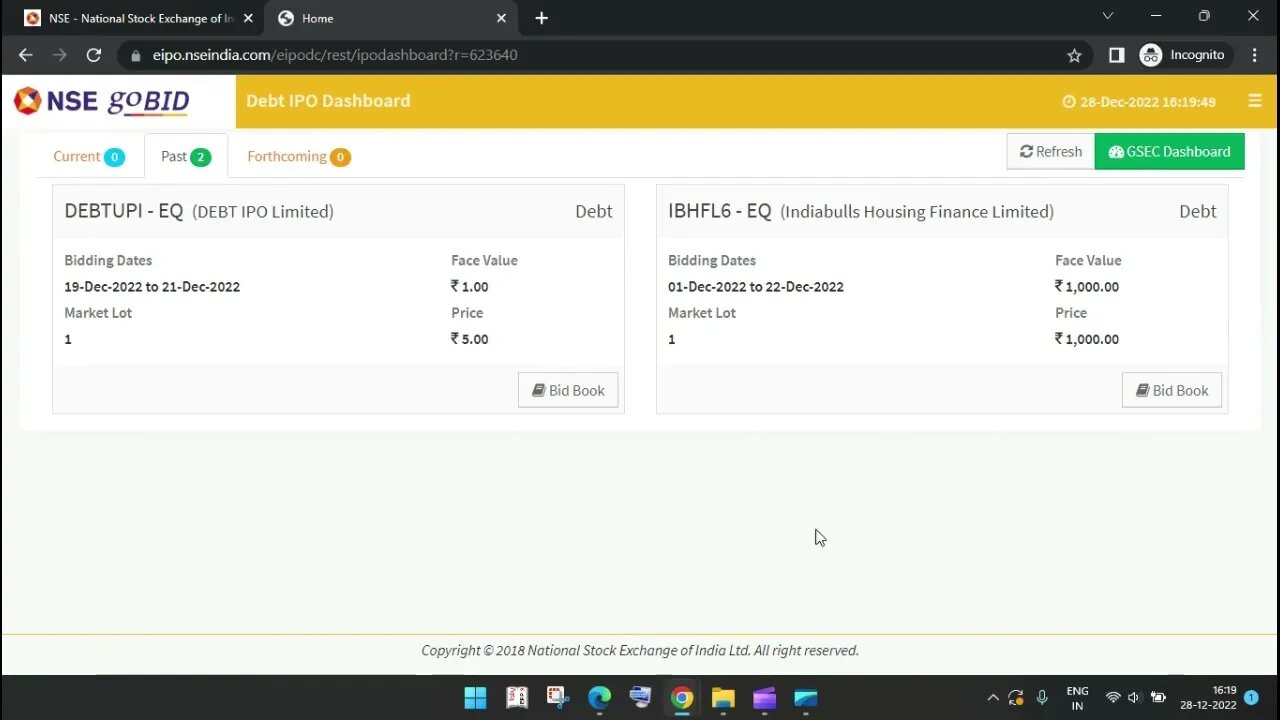View site info lock icon
This screenshot has width=1280, height=720.
click(136, 55)
